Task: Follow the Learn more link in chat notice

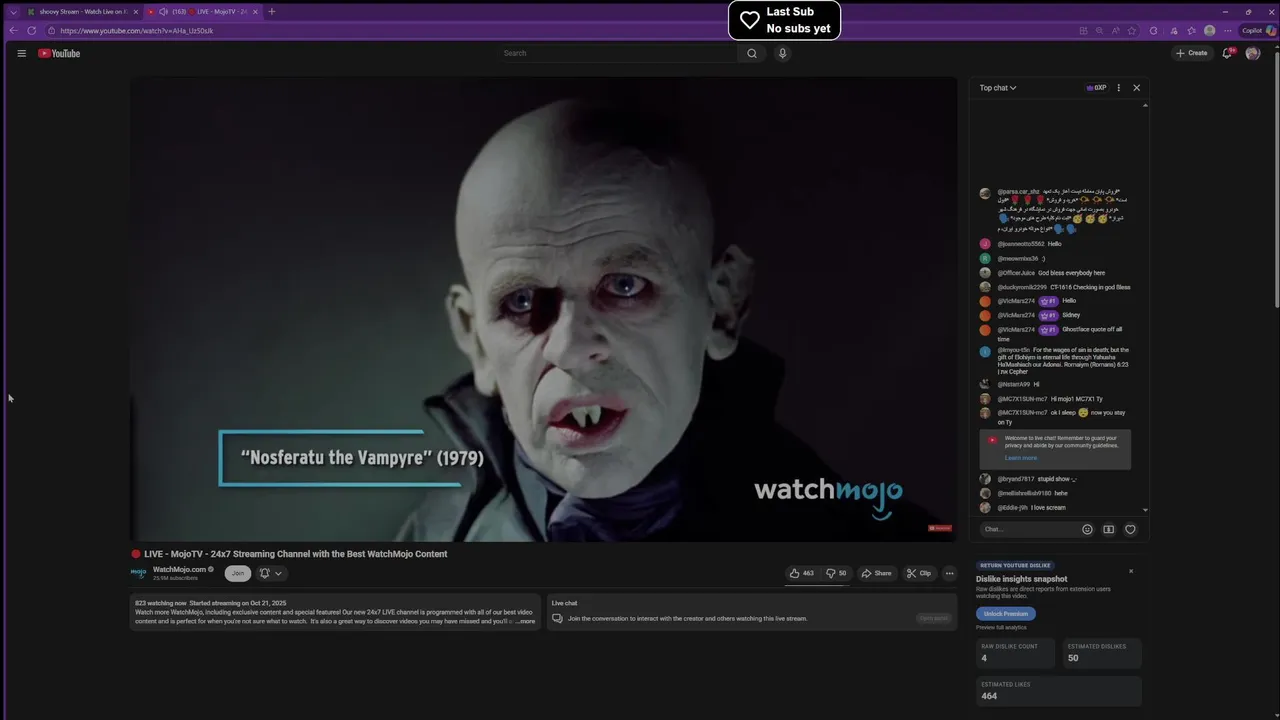Action: click(1021, 458)
